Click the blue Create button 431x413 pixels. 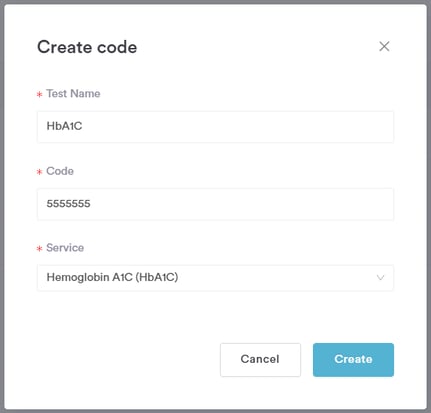point(353,360)
